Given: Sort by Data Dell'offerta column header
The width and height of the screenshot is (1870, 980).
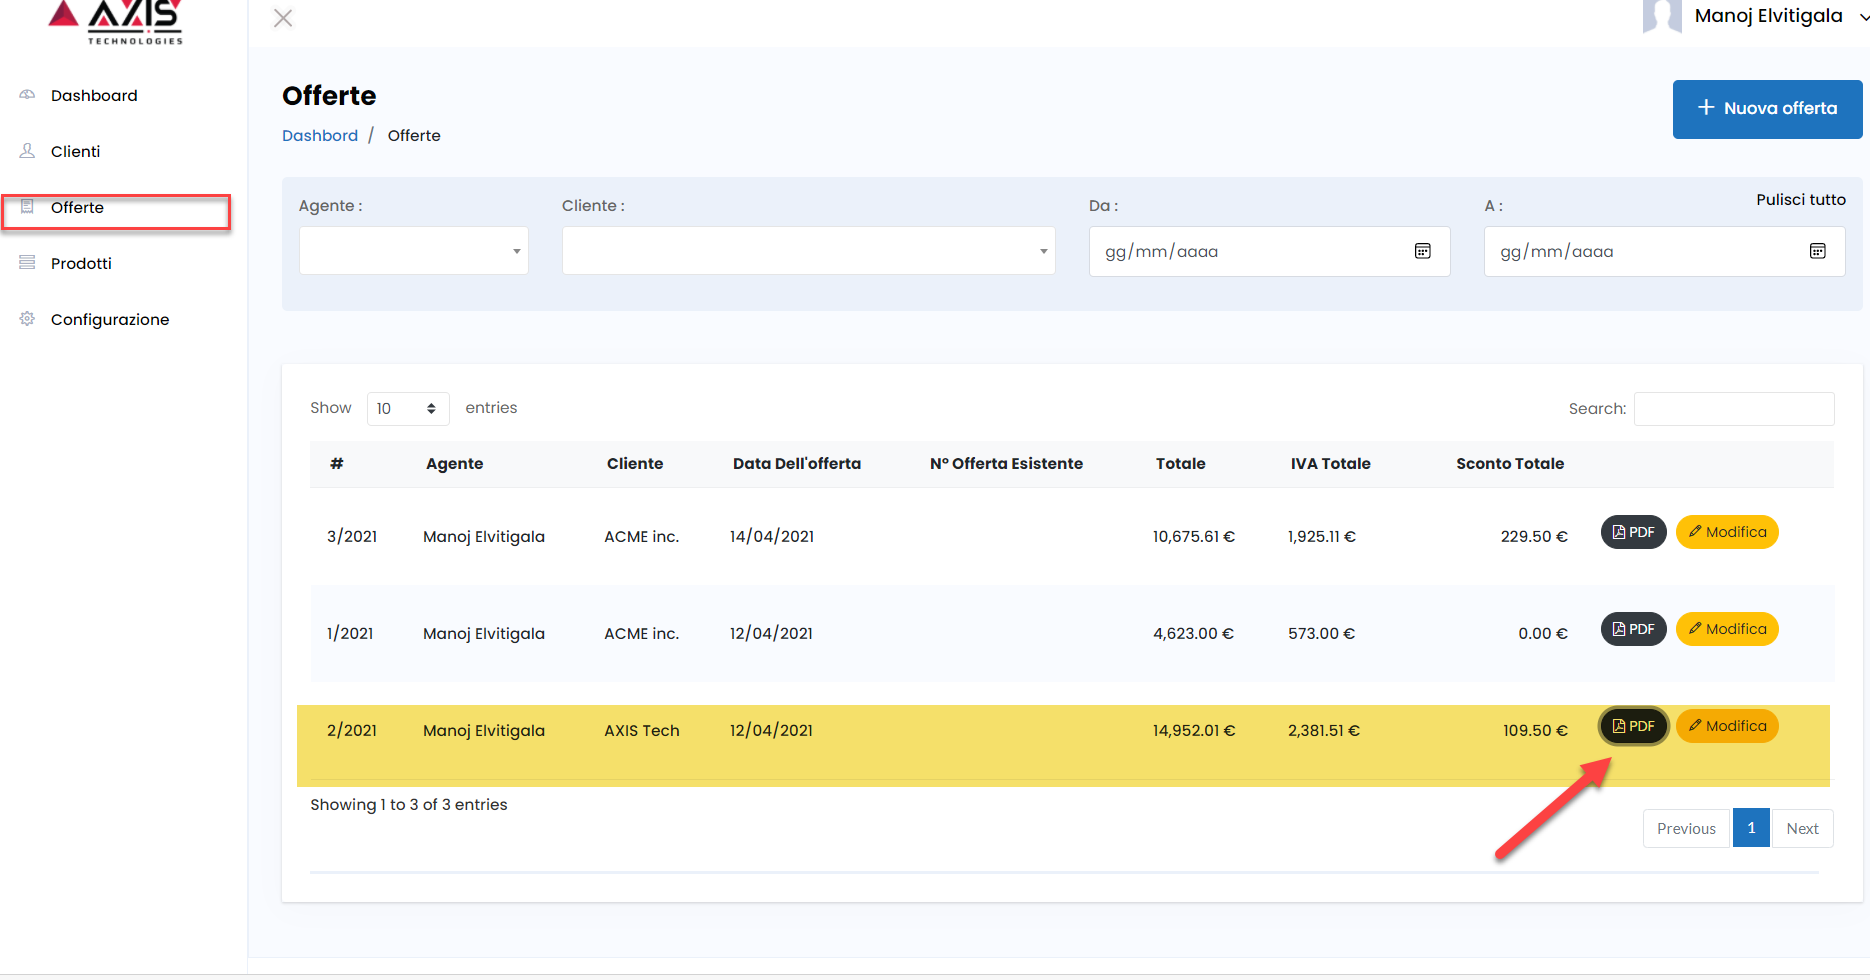Looking at the screenshot, I should click(x=797, y=463).
